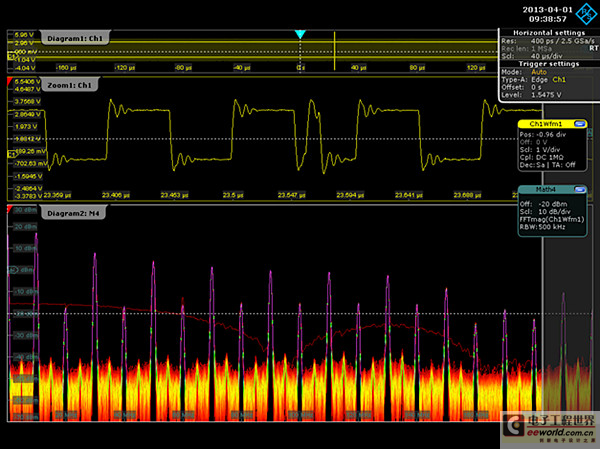The height and width of the screenshot is (449, 600).
Task: Click the trigger source Ch1 label
Action: tap(559, 80)
